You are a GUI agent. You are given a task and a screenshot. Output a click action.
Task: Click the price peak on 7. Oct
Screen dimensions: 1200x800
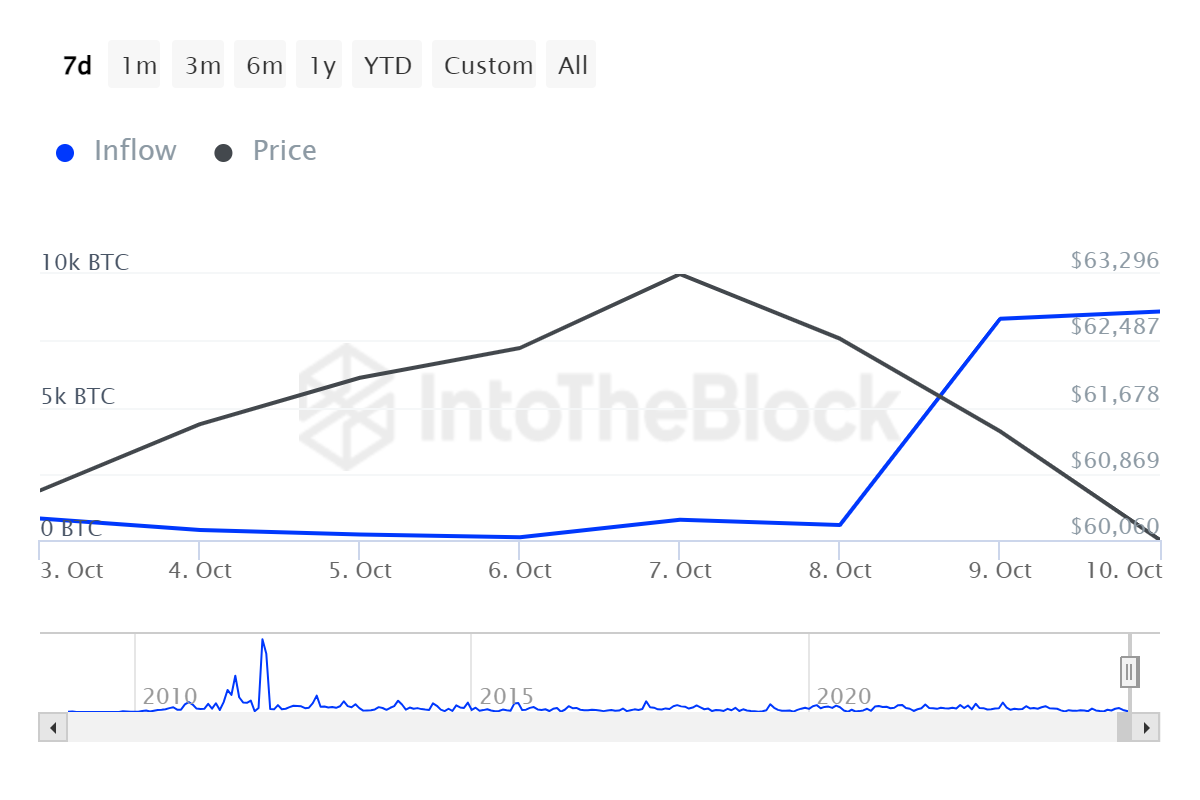tap(680, 274)
